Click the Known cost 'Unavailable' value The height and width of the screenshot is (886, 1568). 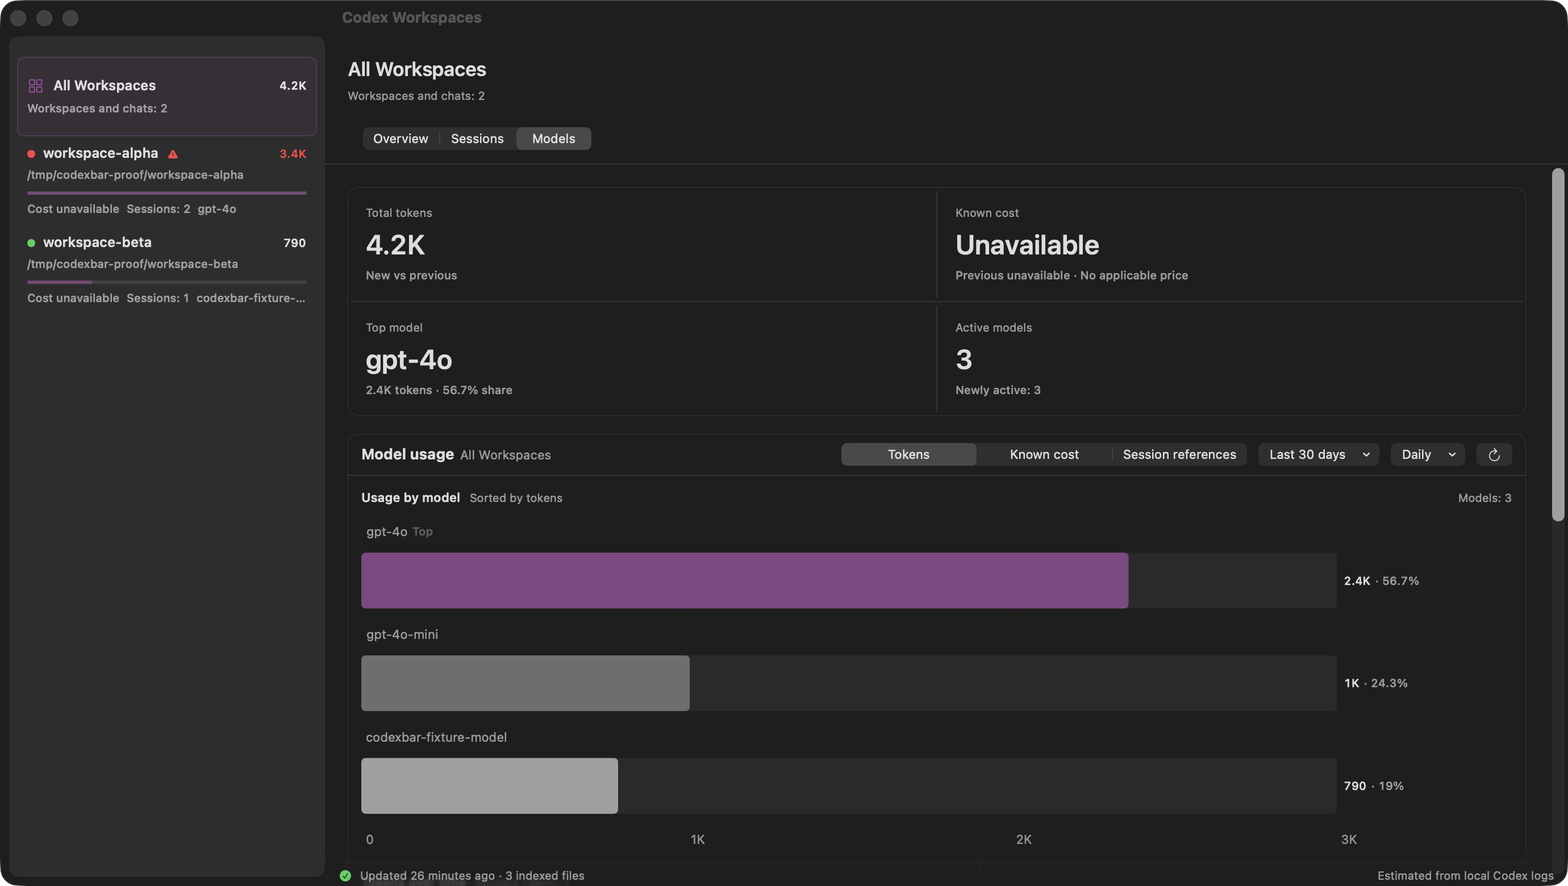click(x=1027, y=245)
